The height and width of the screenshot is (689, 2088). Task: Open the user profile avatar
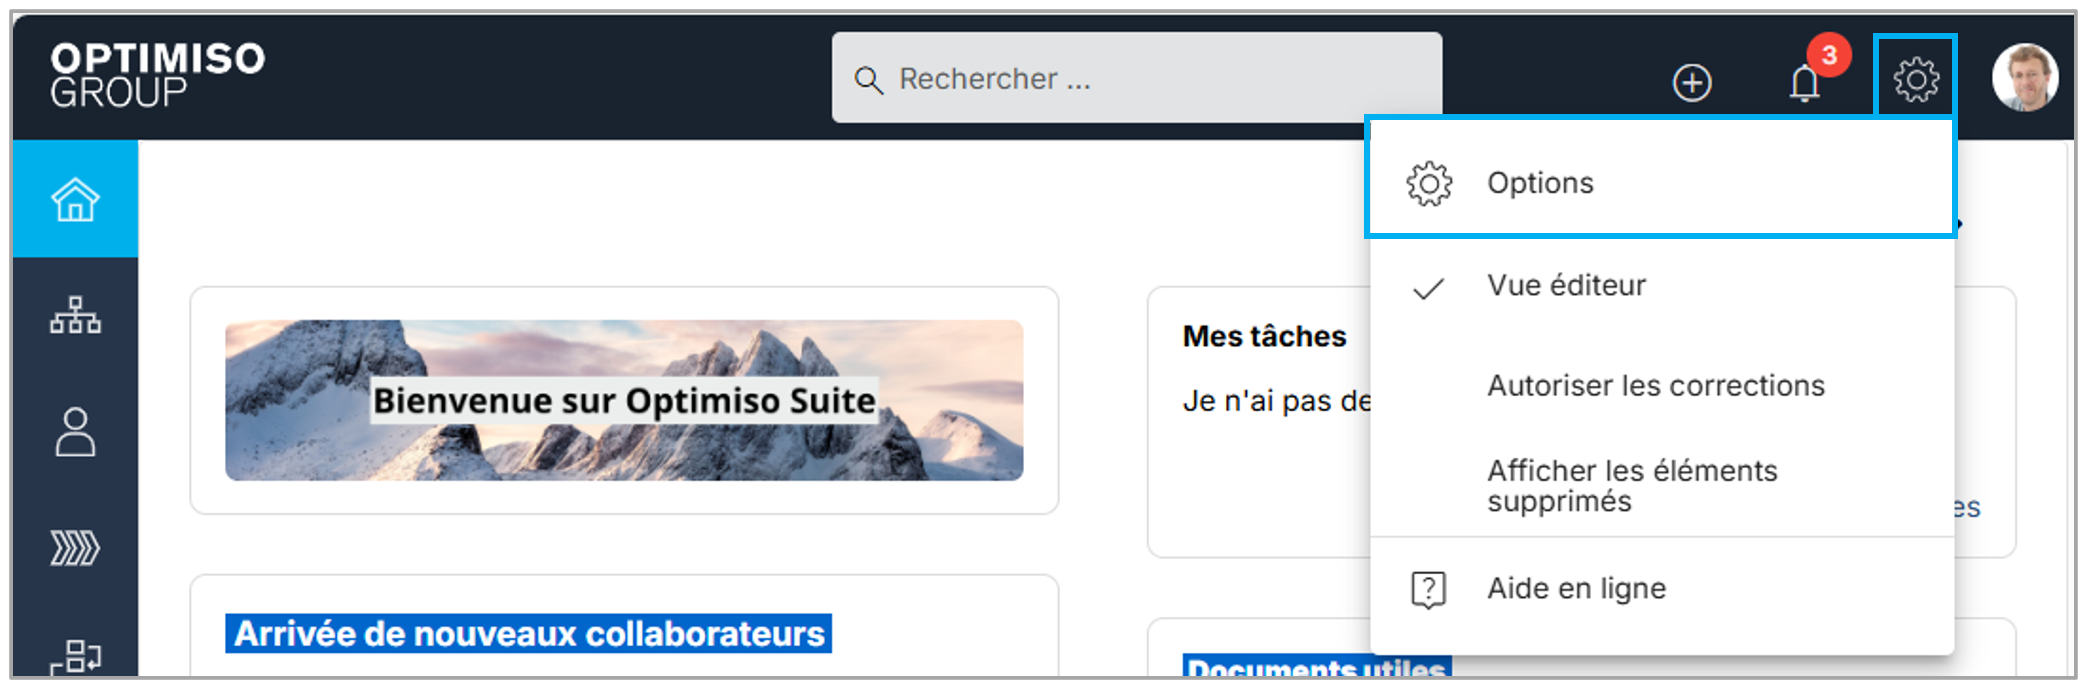coord(2024,78)
